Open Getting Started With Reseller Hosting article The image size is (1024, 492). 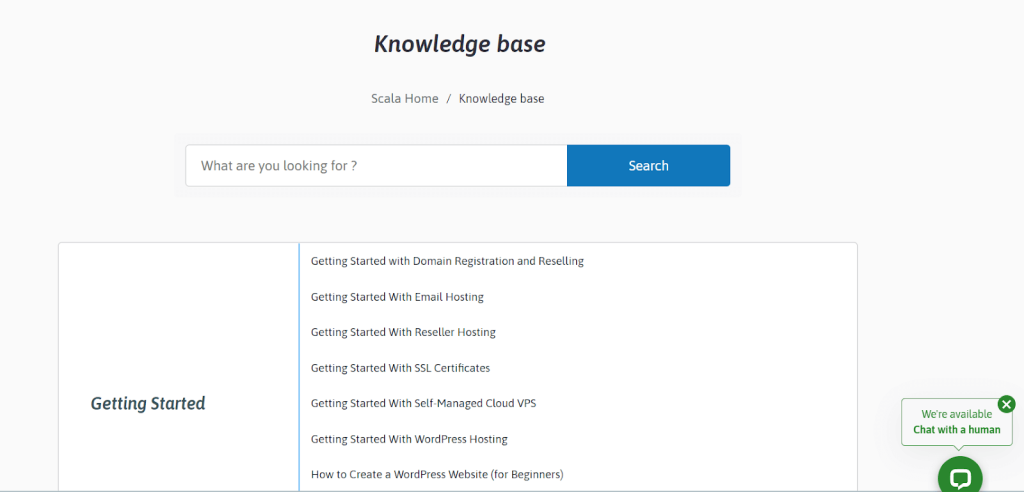click(x=403, y=332)
